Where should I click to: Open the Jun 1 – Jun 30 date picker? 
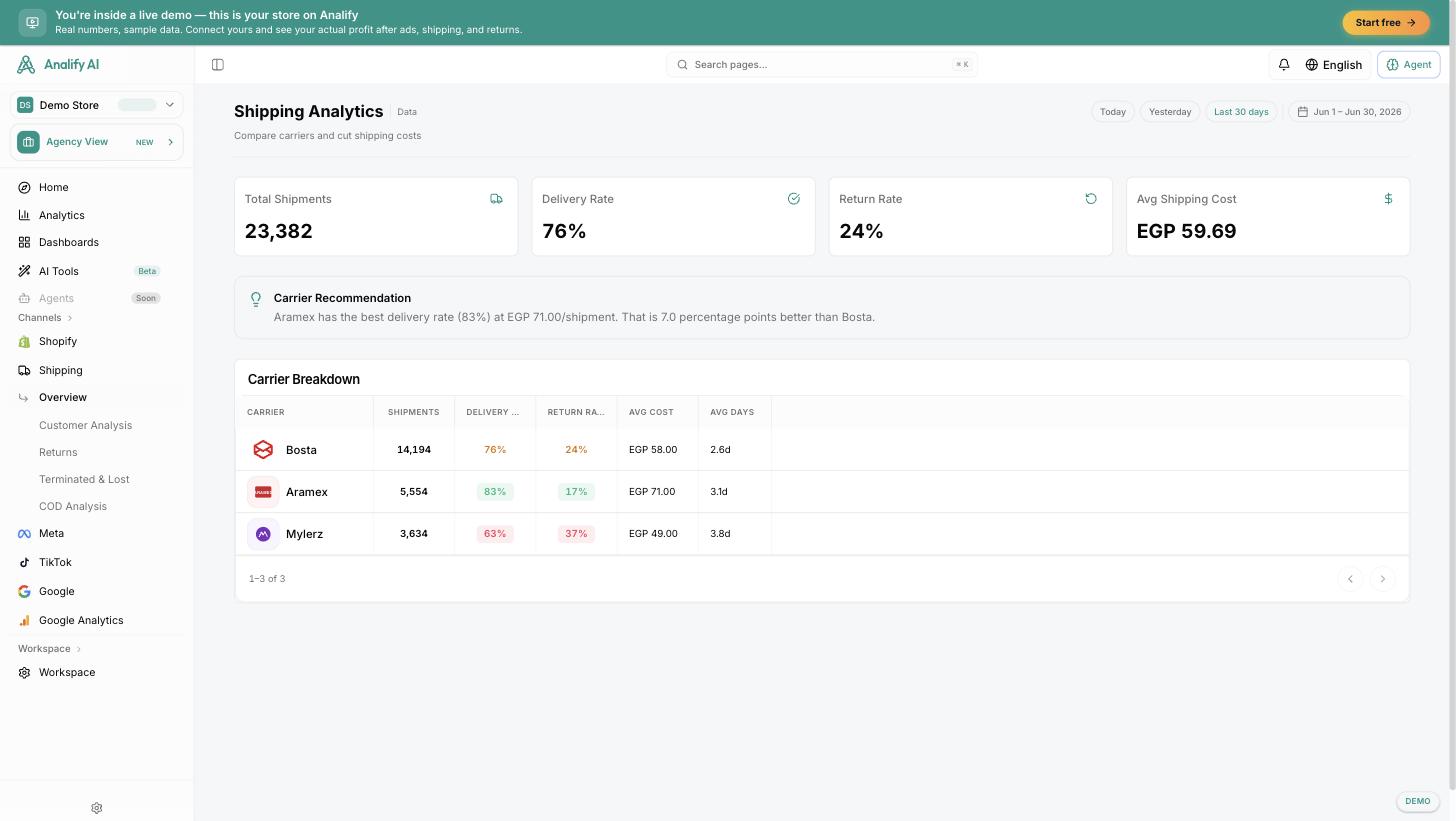(1349, 112)
